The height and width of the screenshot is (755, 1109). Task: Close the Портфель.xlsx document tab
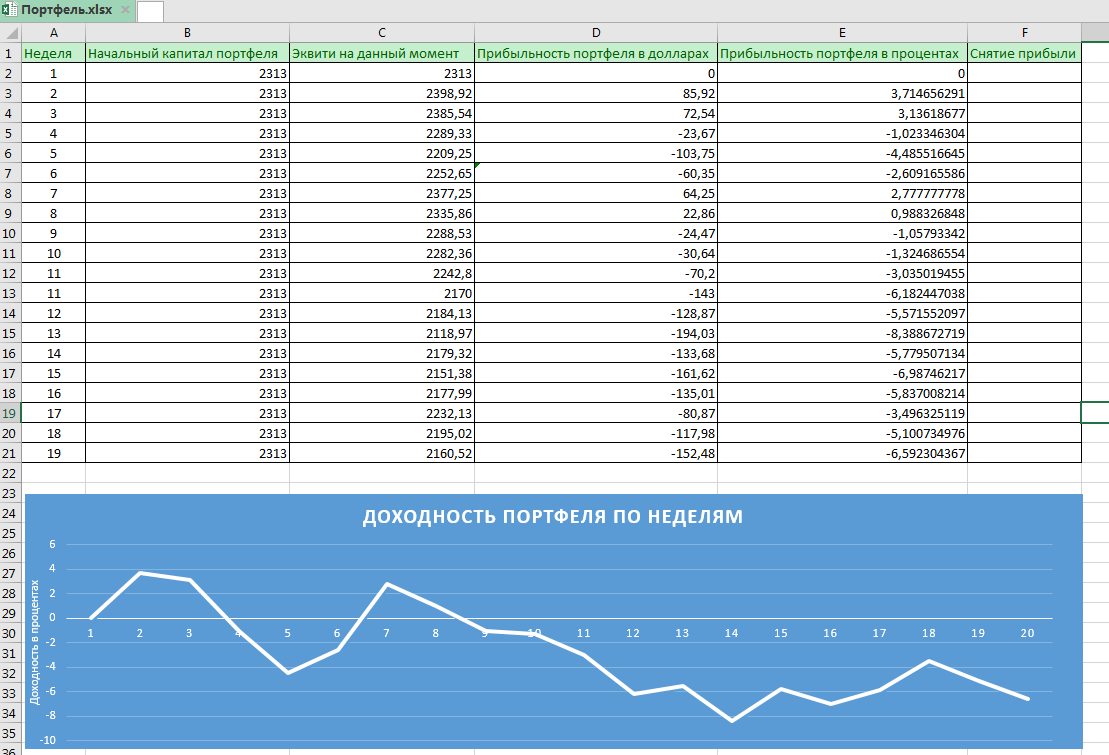(125, 10)
